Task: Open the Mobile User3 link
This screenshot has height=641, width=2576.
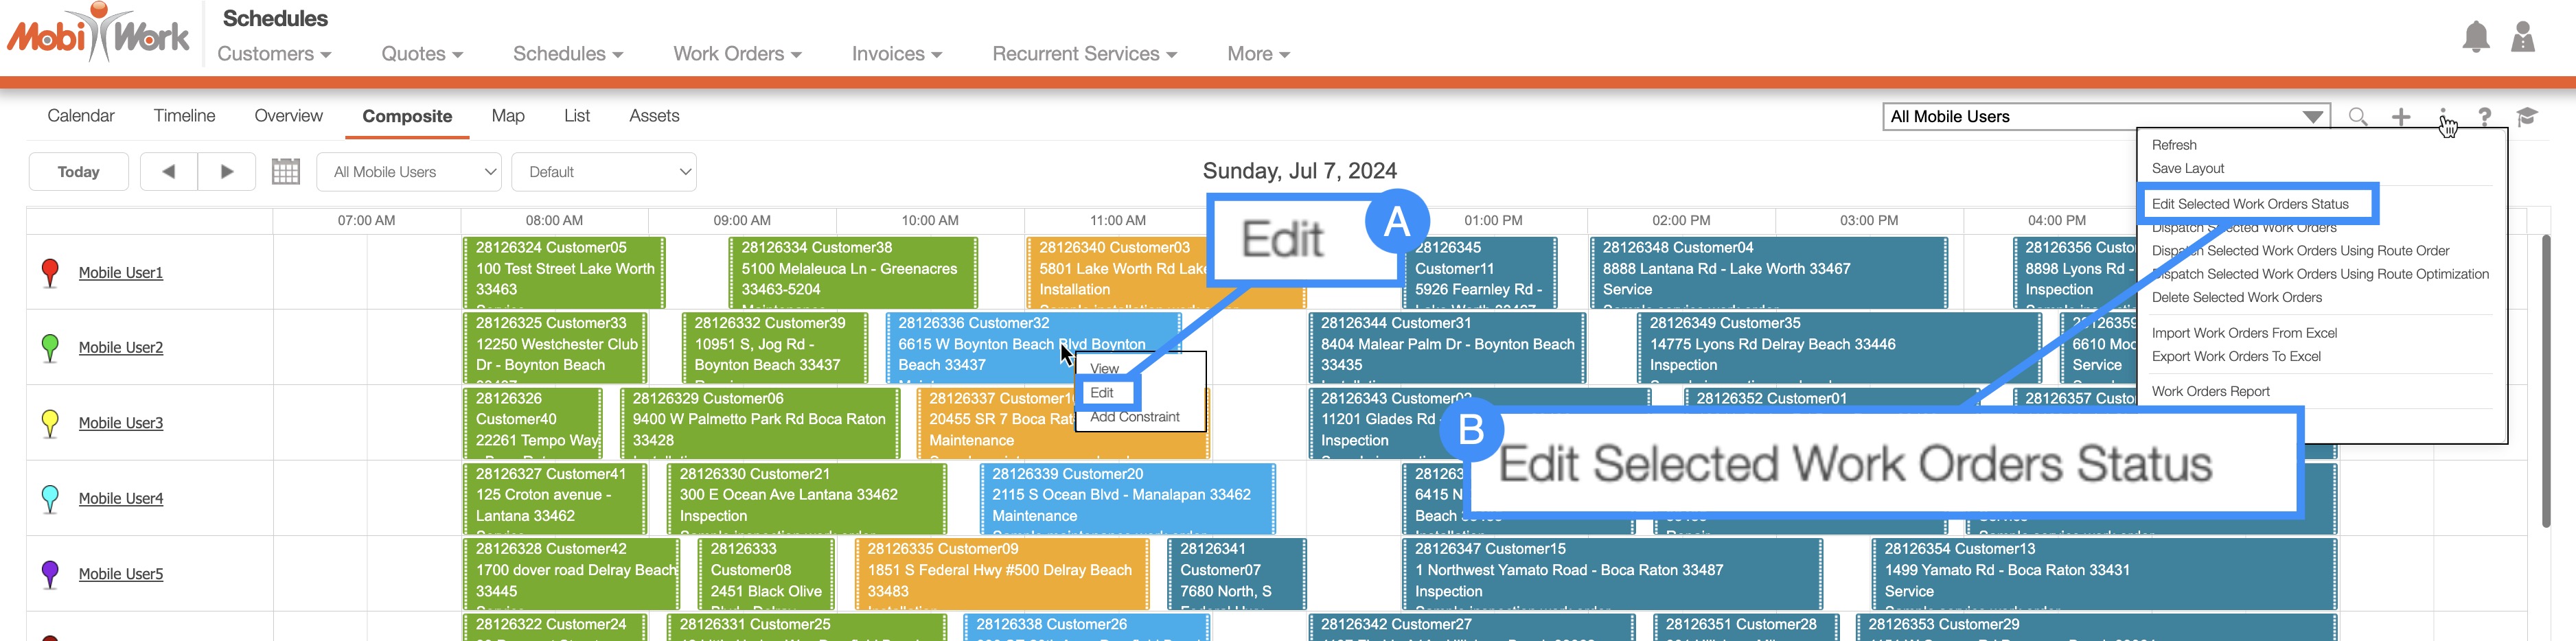Action: tap(120, 423)
